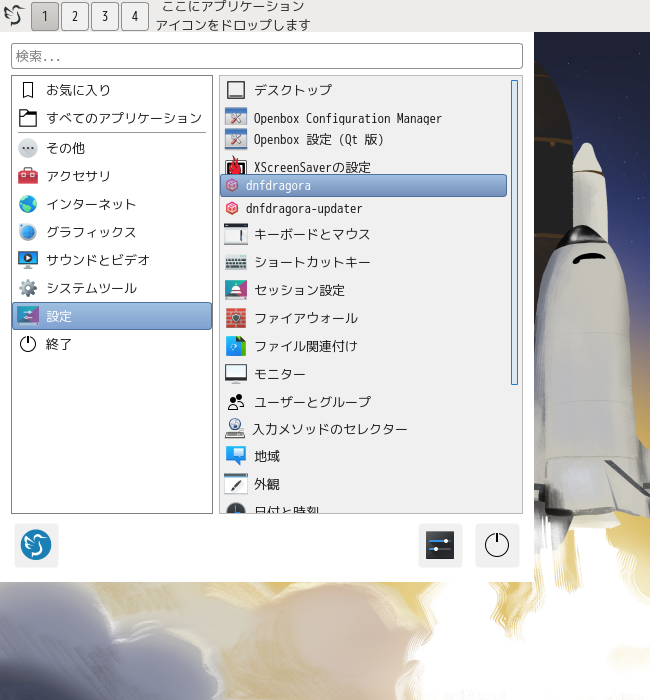
Task: Open XScreenSaverの設定
Action: click(x=364, y=165)
